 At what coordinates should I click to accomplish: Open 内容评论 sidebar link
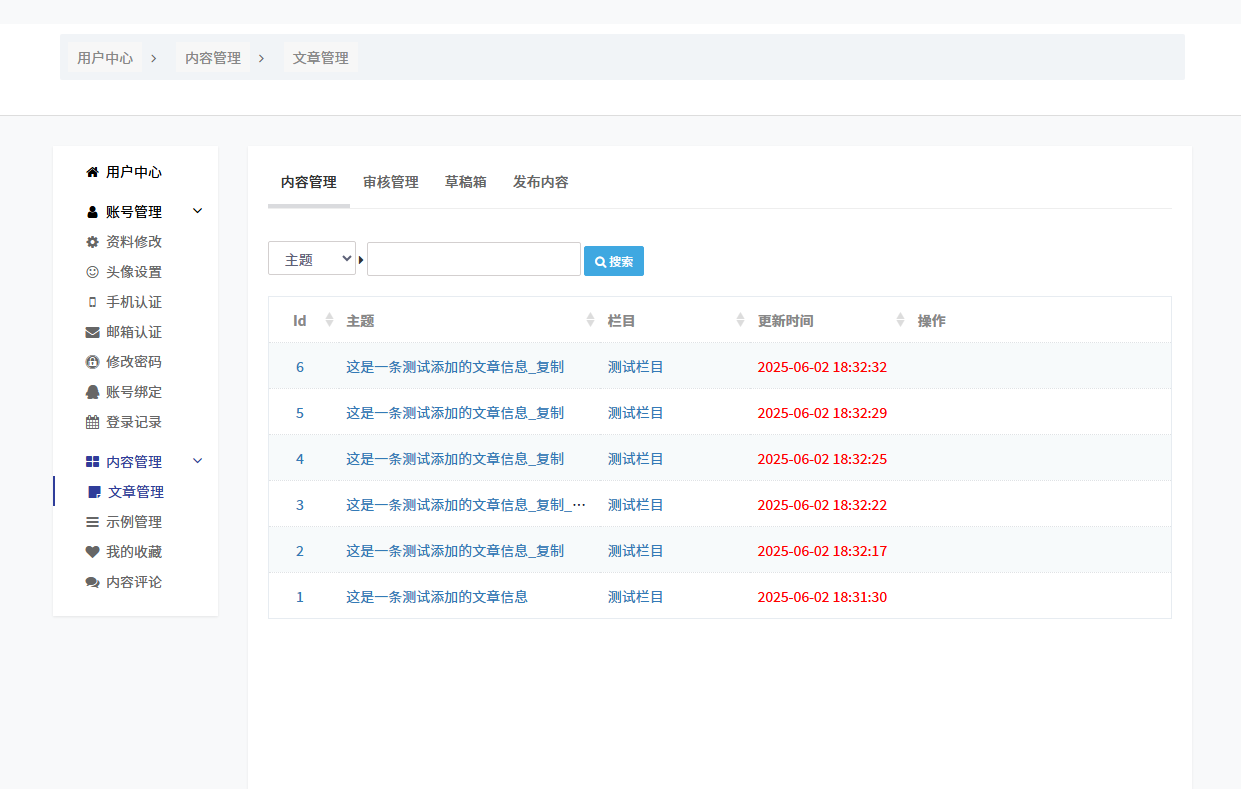(x=134, y=582)
